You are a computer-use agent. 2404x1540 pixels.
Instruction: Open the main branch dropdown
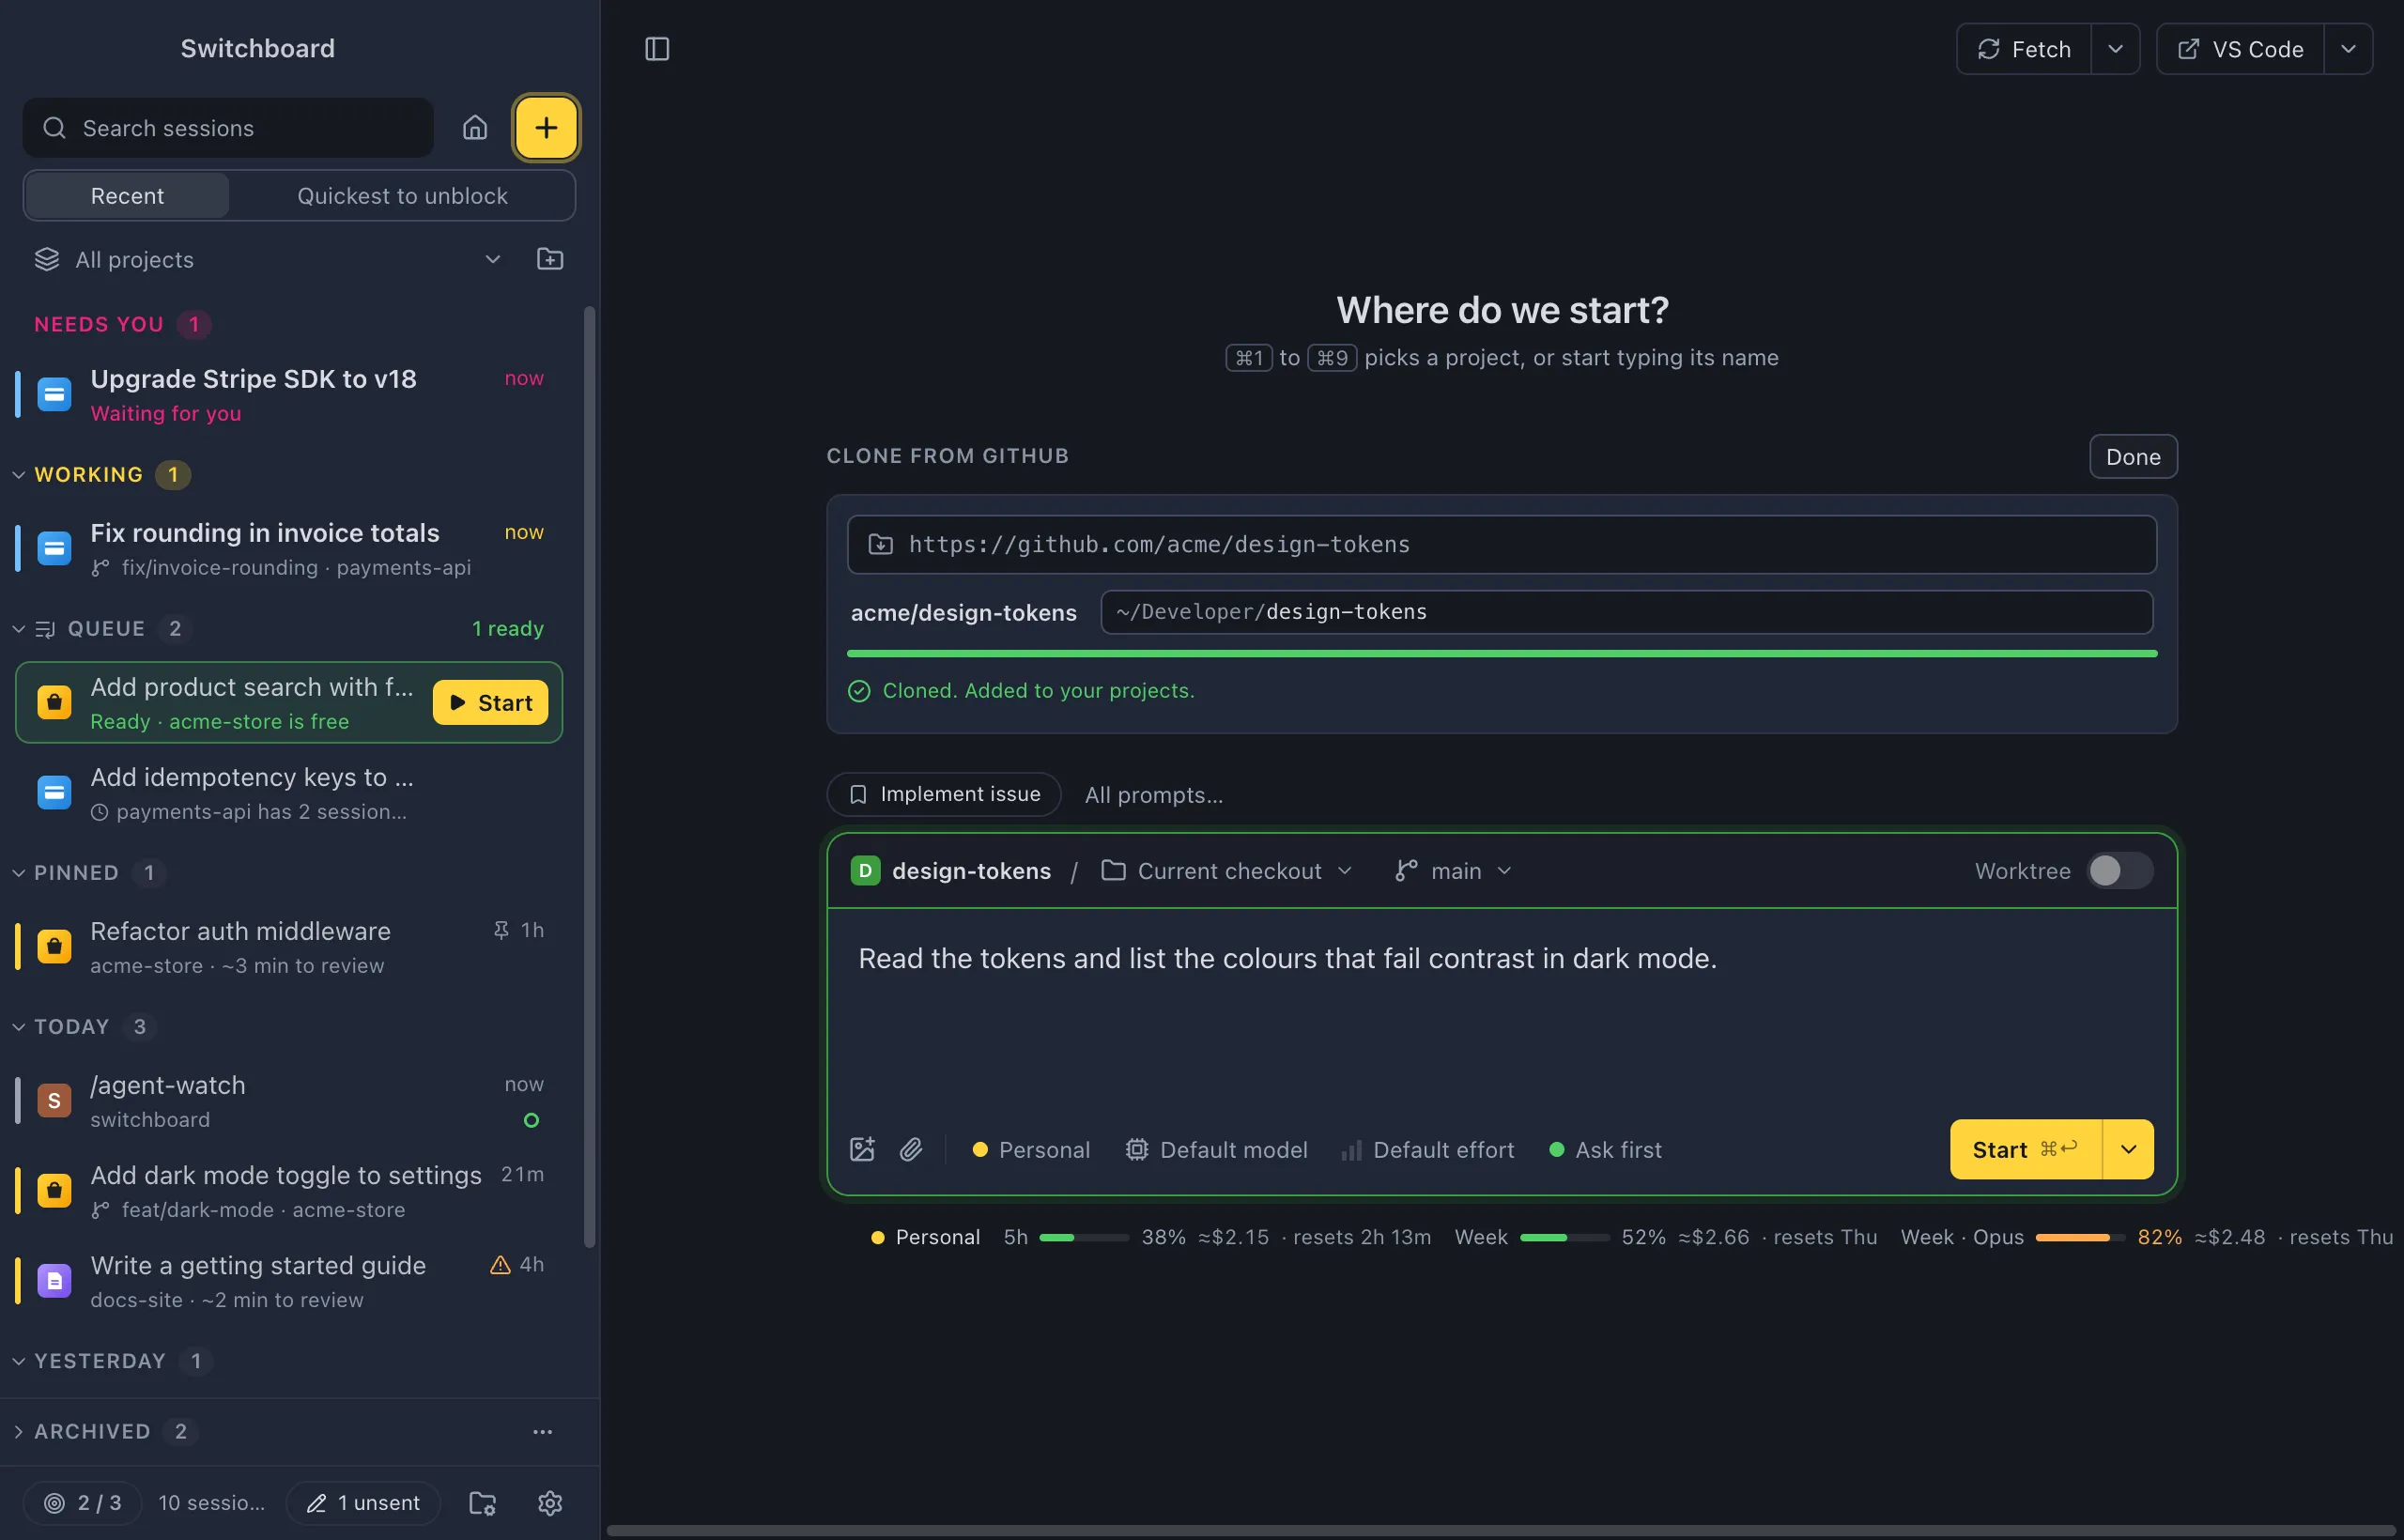coord(1454,870)
